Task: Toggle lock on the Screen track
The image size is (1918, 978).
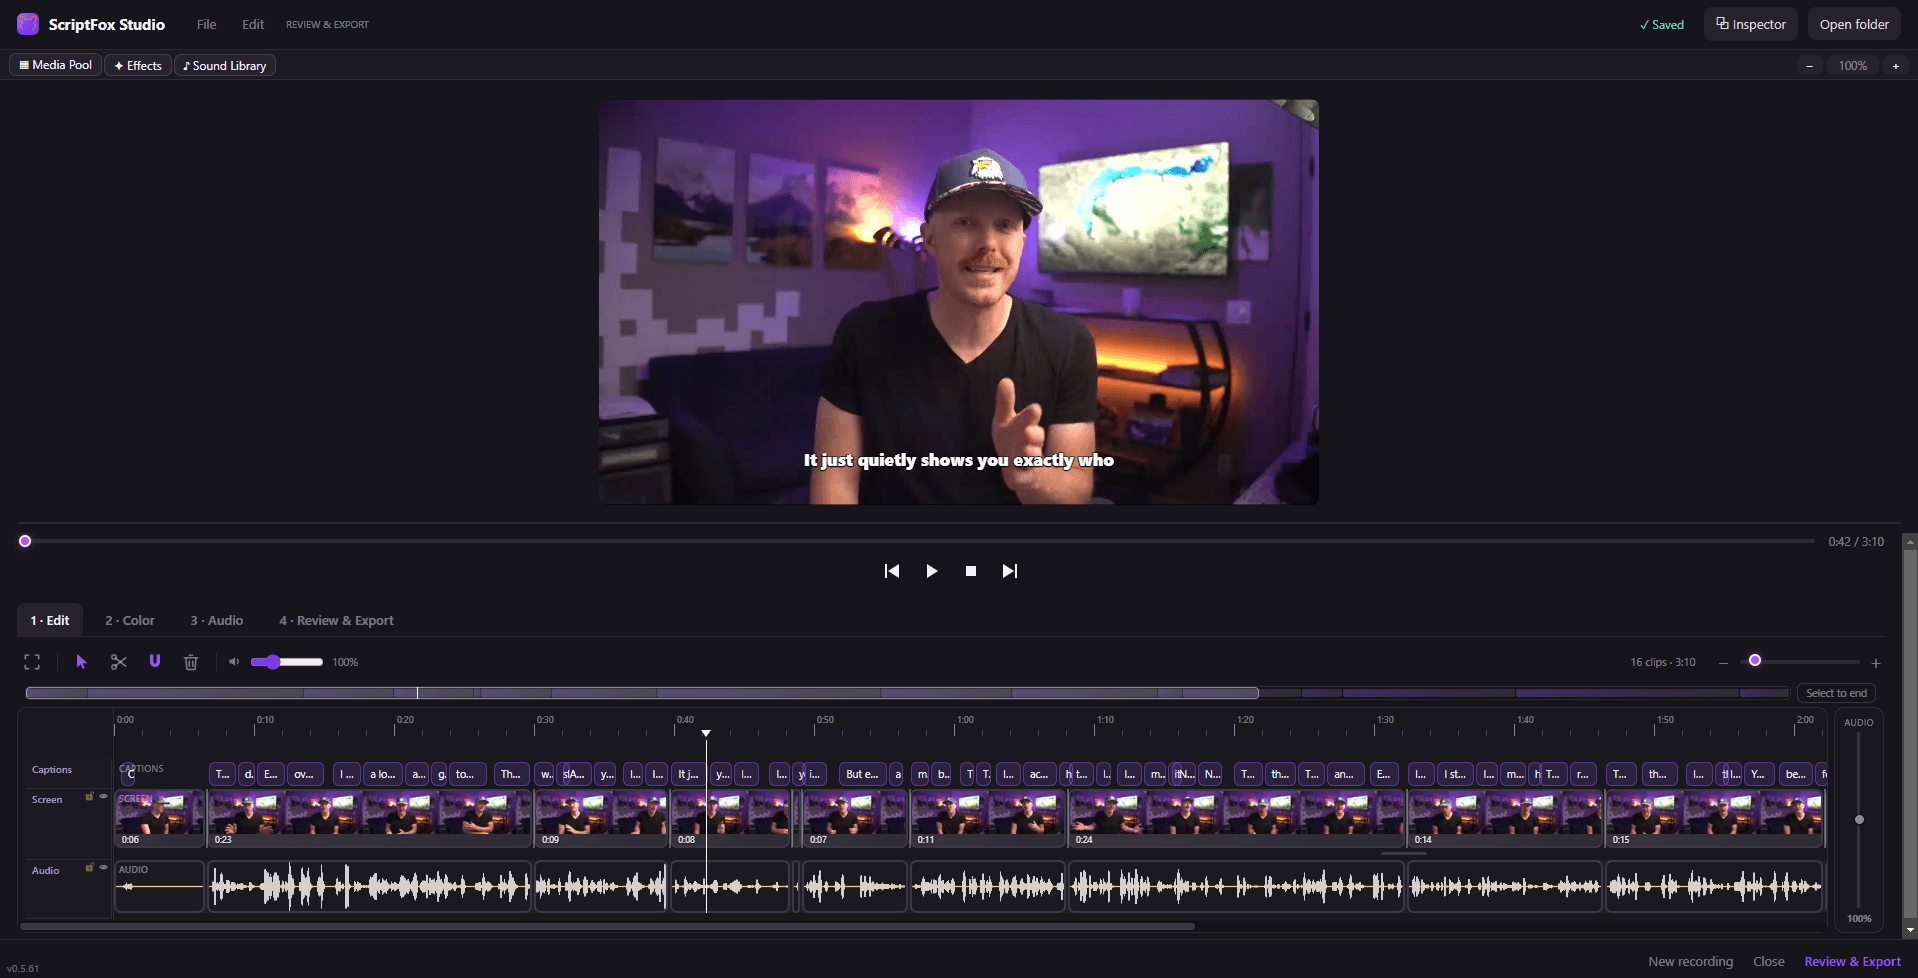Action: click(89, 797)
